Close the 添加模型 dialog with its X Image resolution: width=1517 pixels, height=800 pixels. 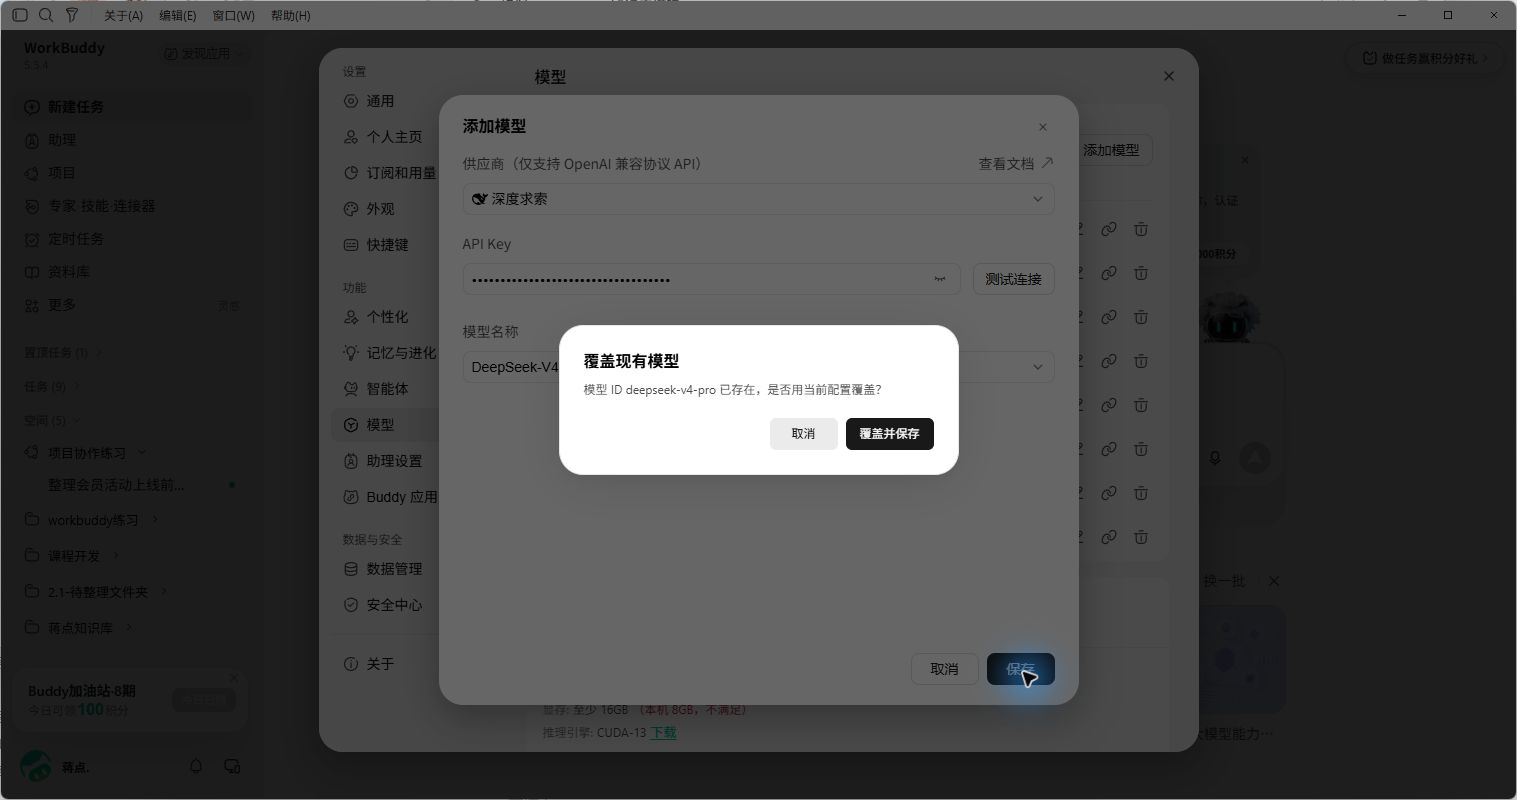(x=1042, y=127)
